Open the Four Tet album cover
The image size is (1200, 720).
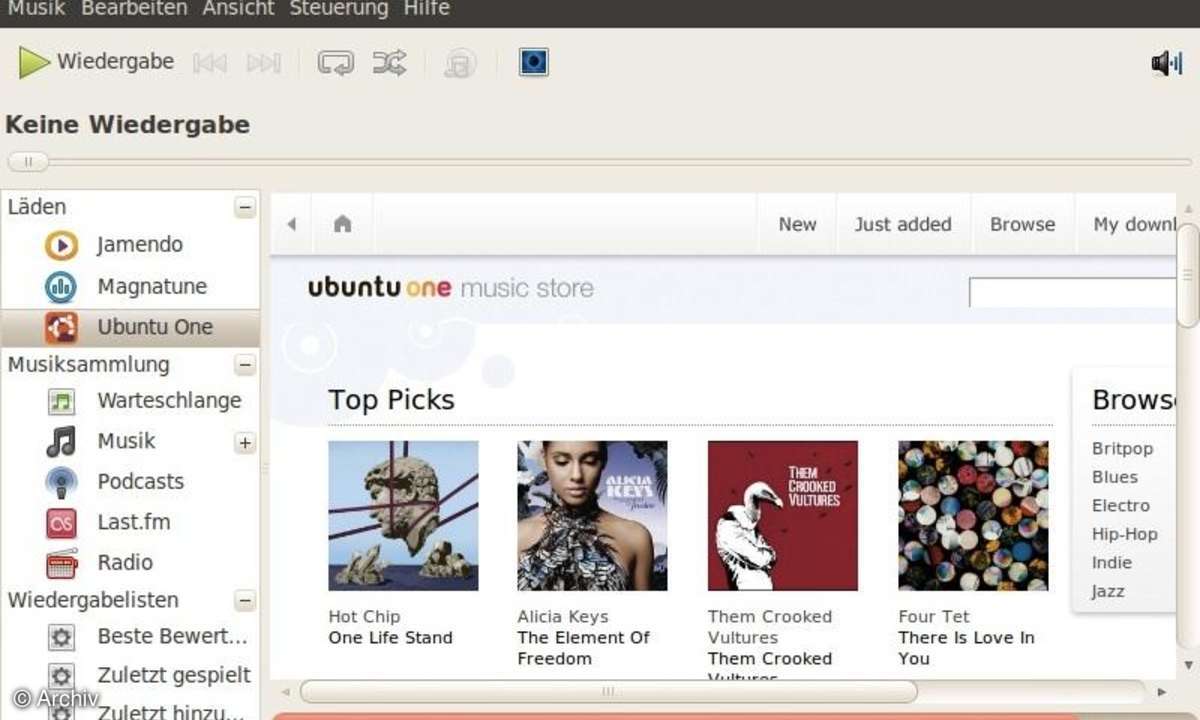973,516
